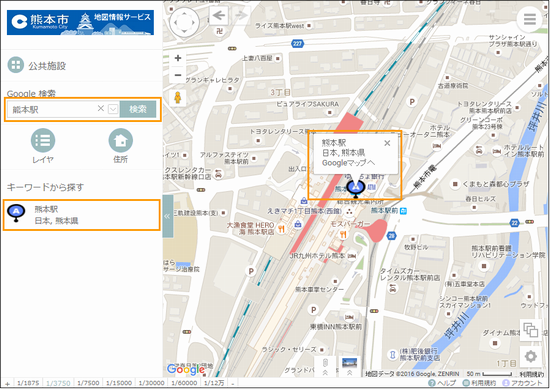Select the 1/30000 scale
Image resolution: width=550 pixels, height=389 pixels.
[x=152, y=383]
